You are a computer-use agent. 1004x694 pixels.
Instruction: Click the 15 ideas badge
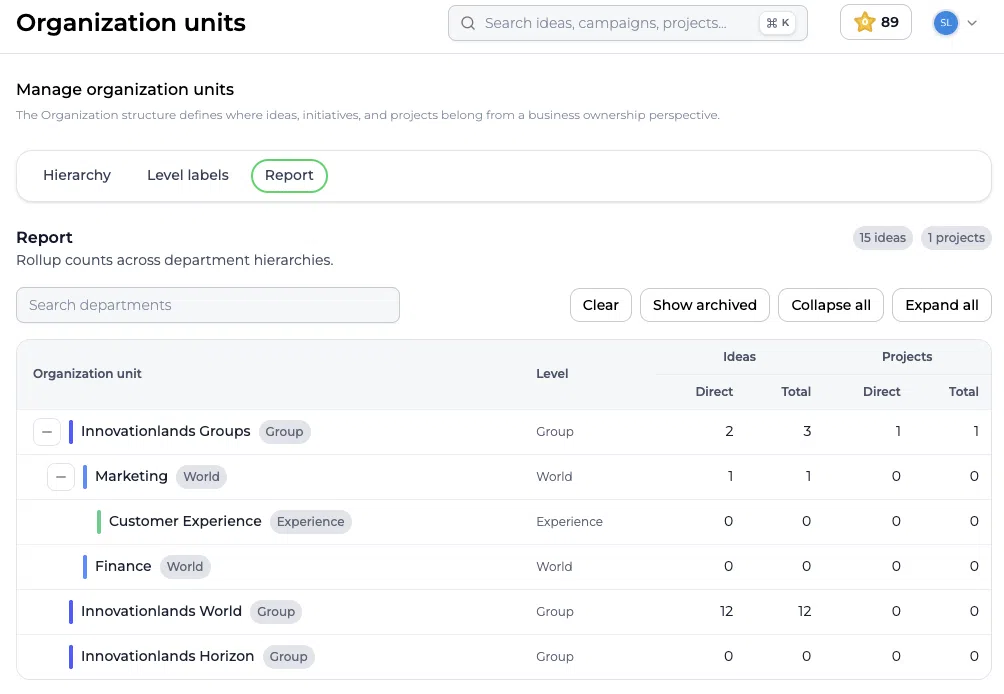[882, 238]
